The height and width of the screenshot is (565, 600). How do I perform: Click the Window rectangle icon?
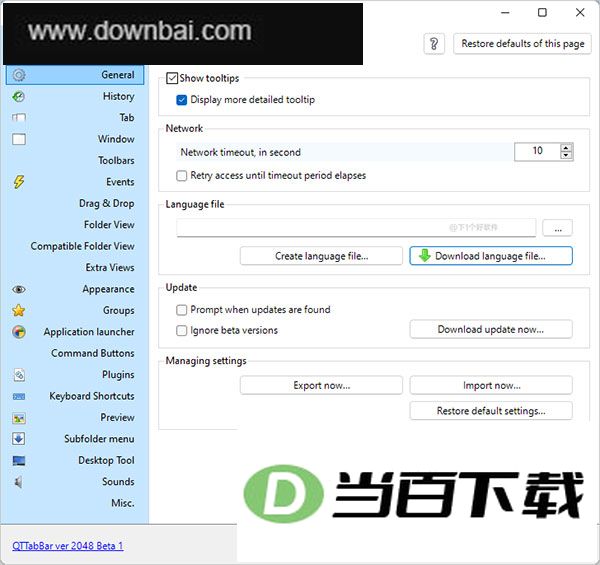click(19, 139)
